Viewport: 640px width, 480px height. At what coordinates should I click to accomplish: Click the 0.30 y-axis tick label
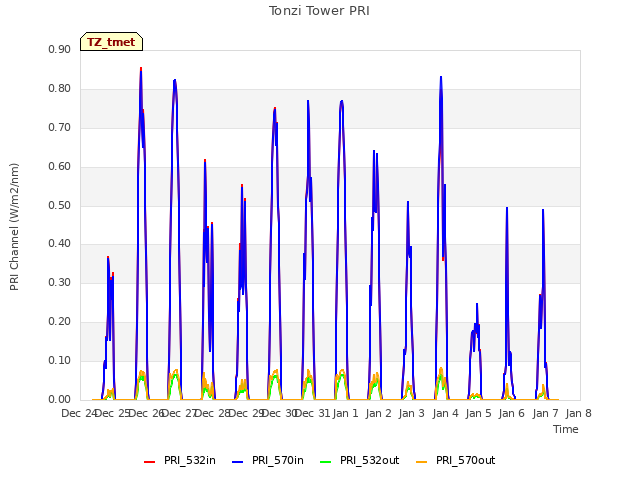(x=60, y=282)
